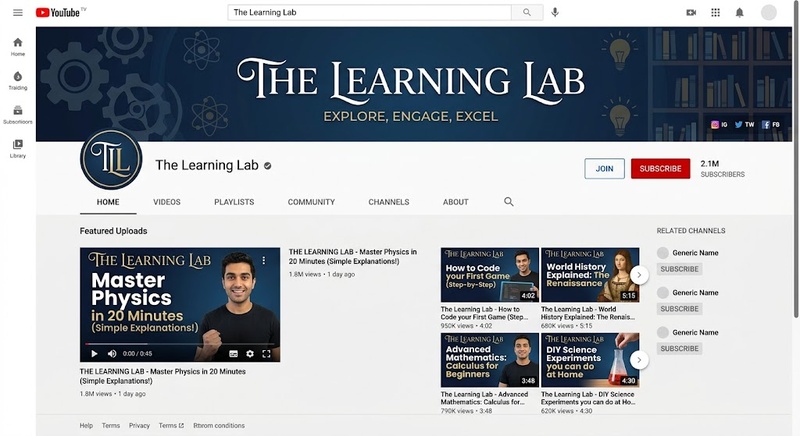Subscribe to the second Generic Name channel

[679, 309]
